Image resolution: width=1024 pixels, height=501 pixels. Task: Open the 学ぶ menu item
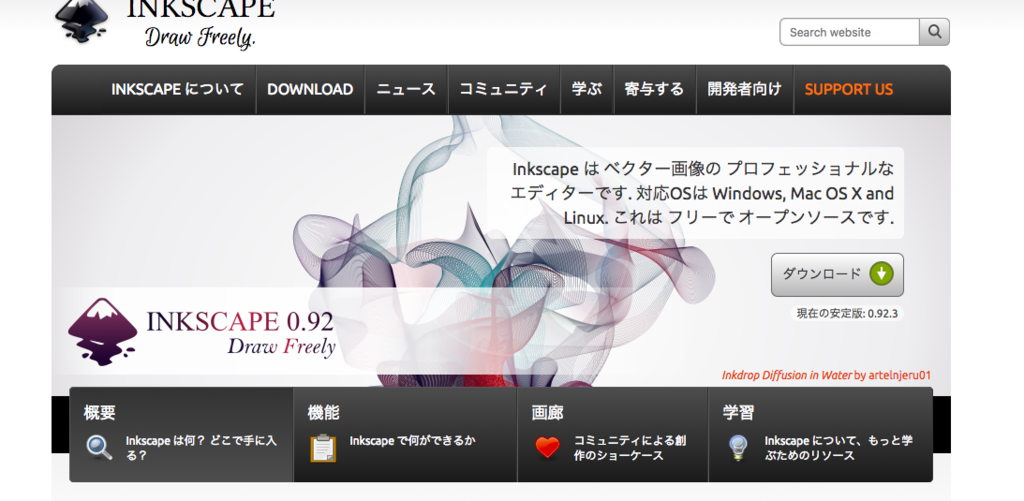586,89
